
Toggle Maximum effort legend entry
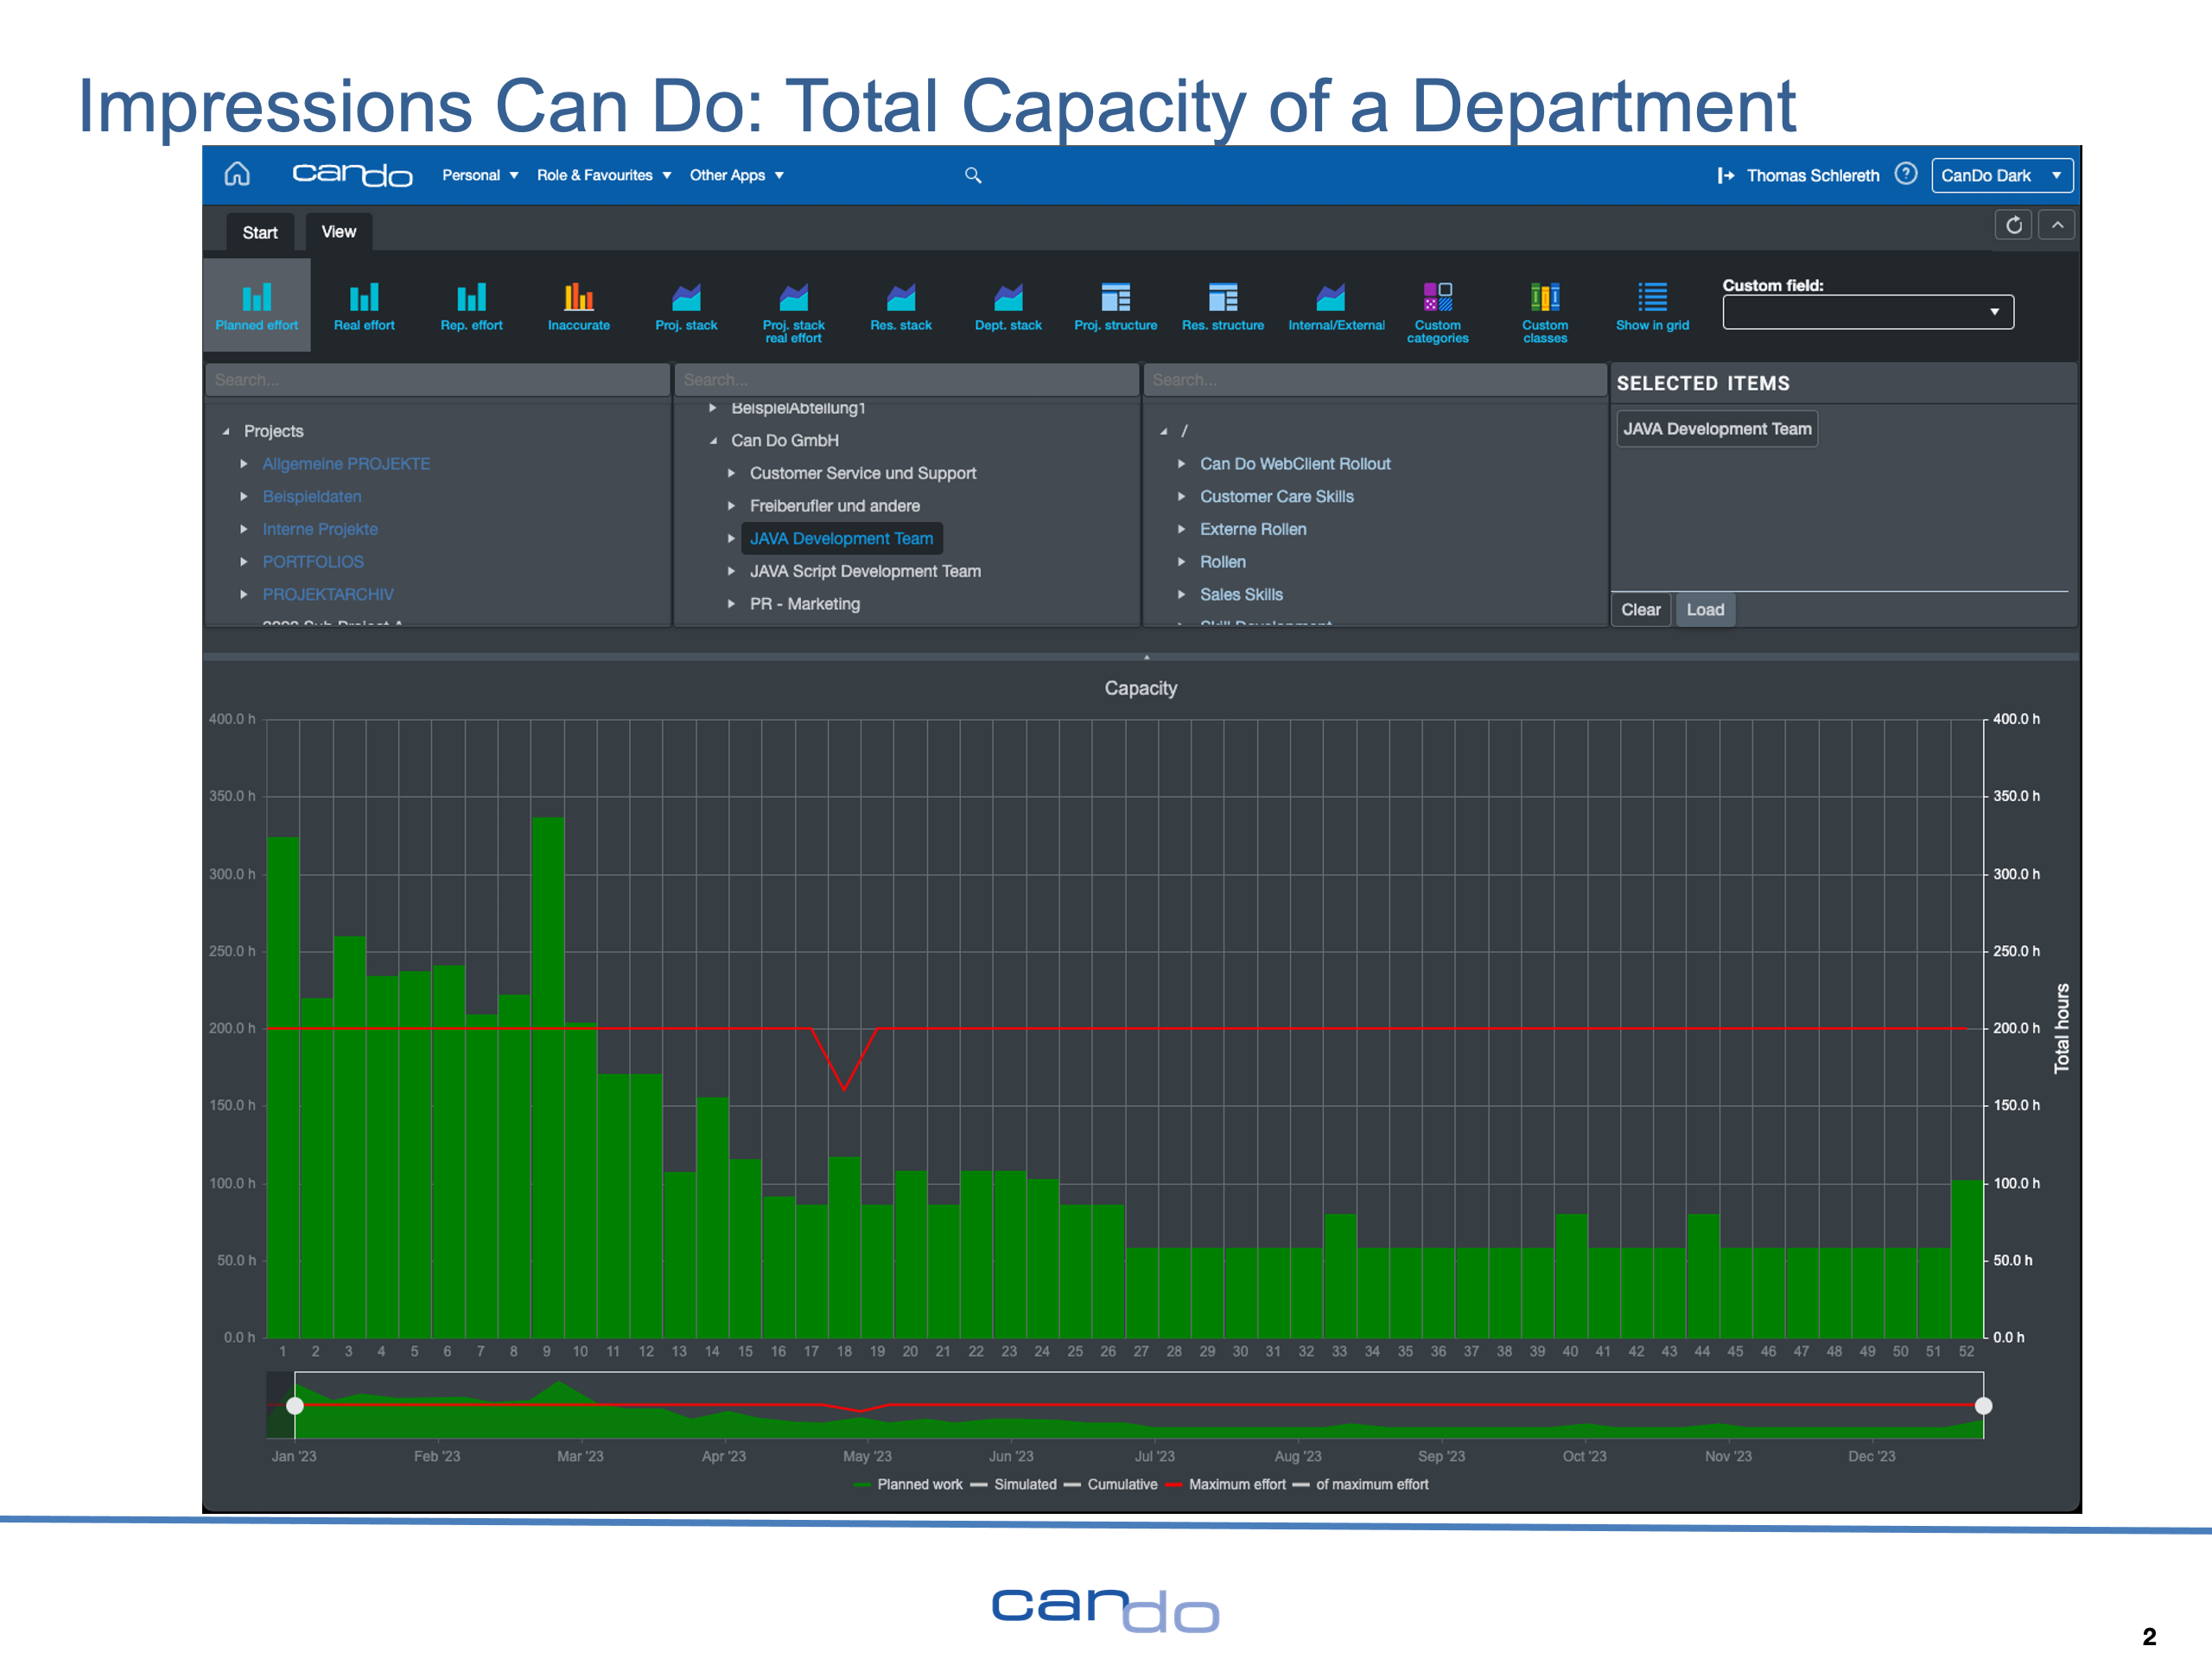1226,1485
